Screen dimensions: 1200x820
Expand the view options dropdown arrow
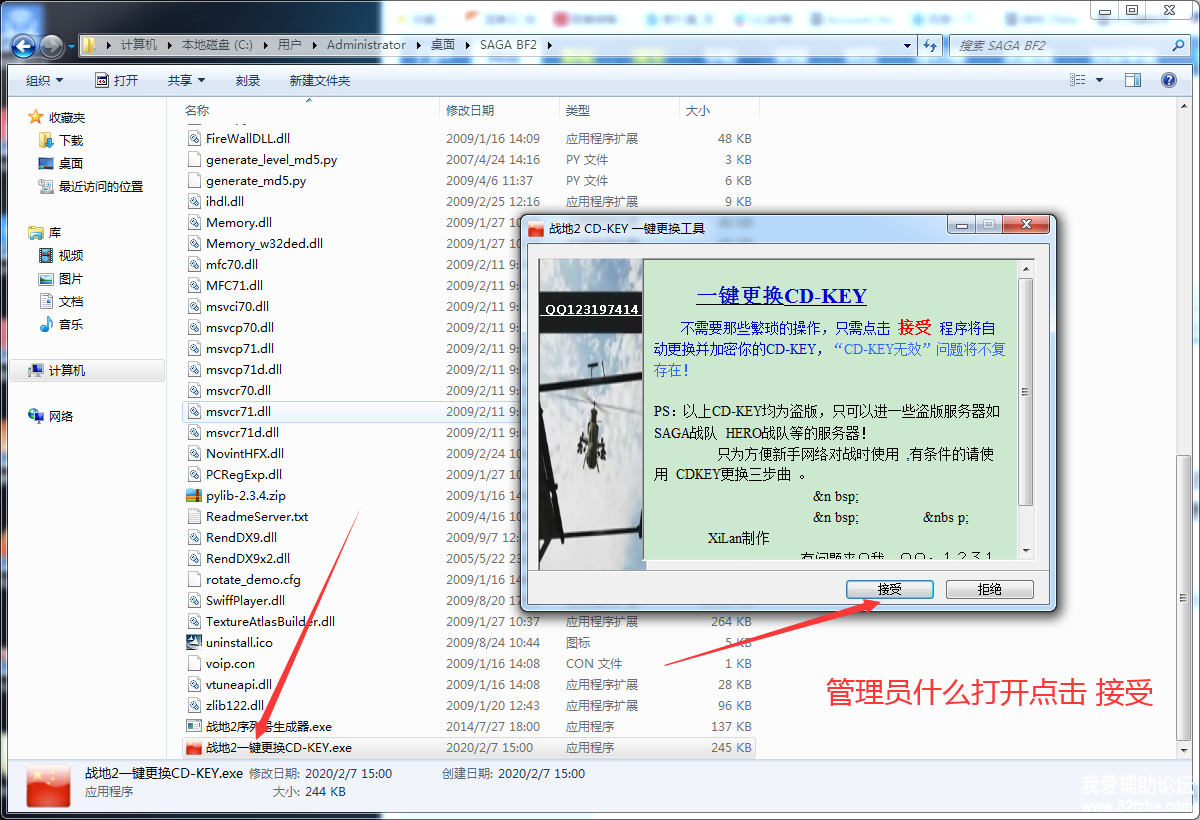click(x=1100, y=80)
